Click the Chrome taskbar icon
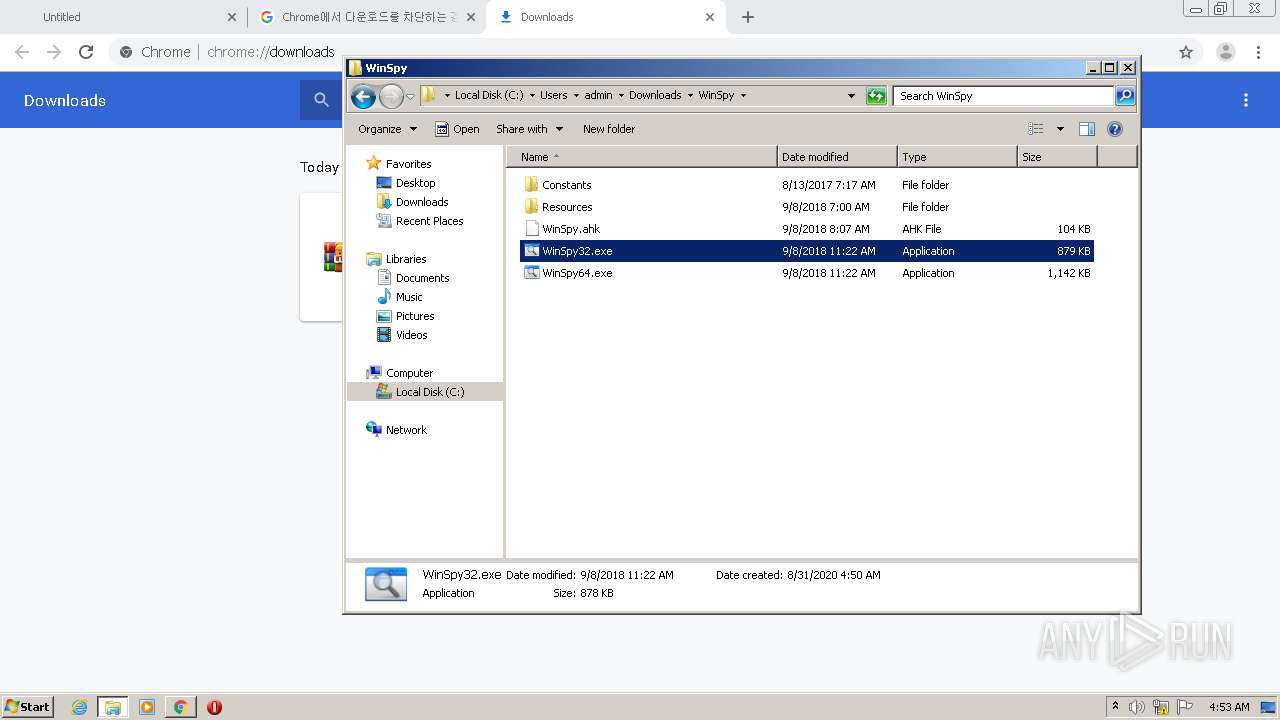The height and width of the screenshot is (720, 1280). [180, 707]
